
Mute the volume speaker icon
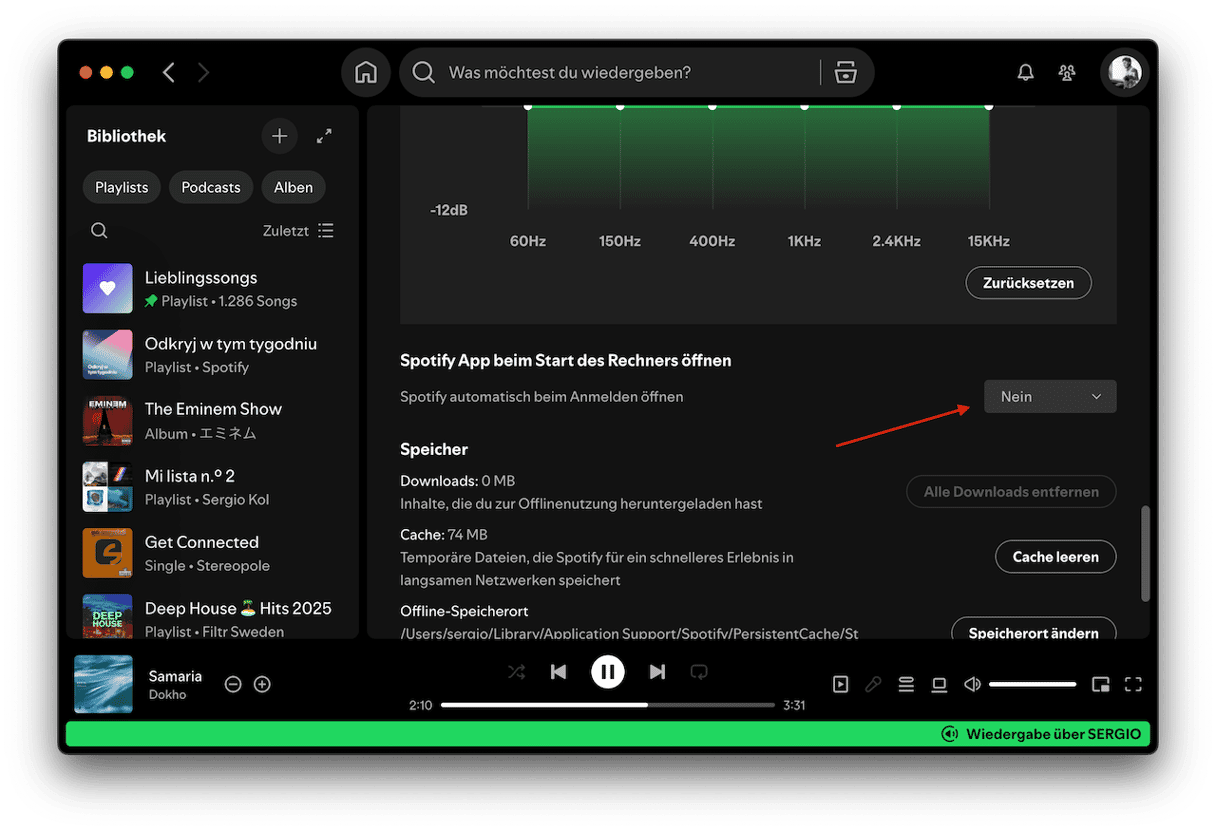(x=972, y=684)
